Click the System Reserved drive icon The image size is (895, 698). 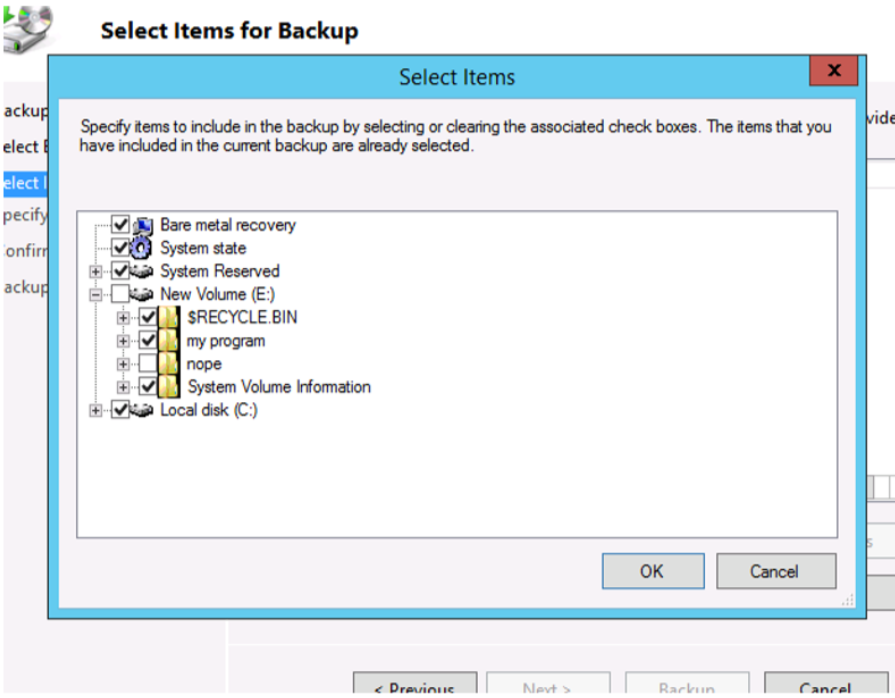point(143,271)
